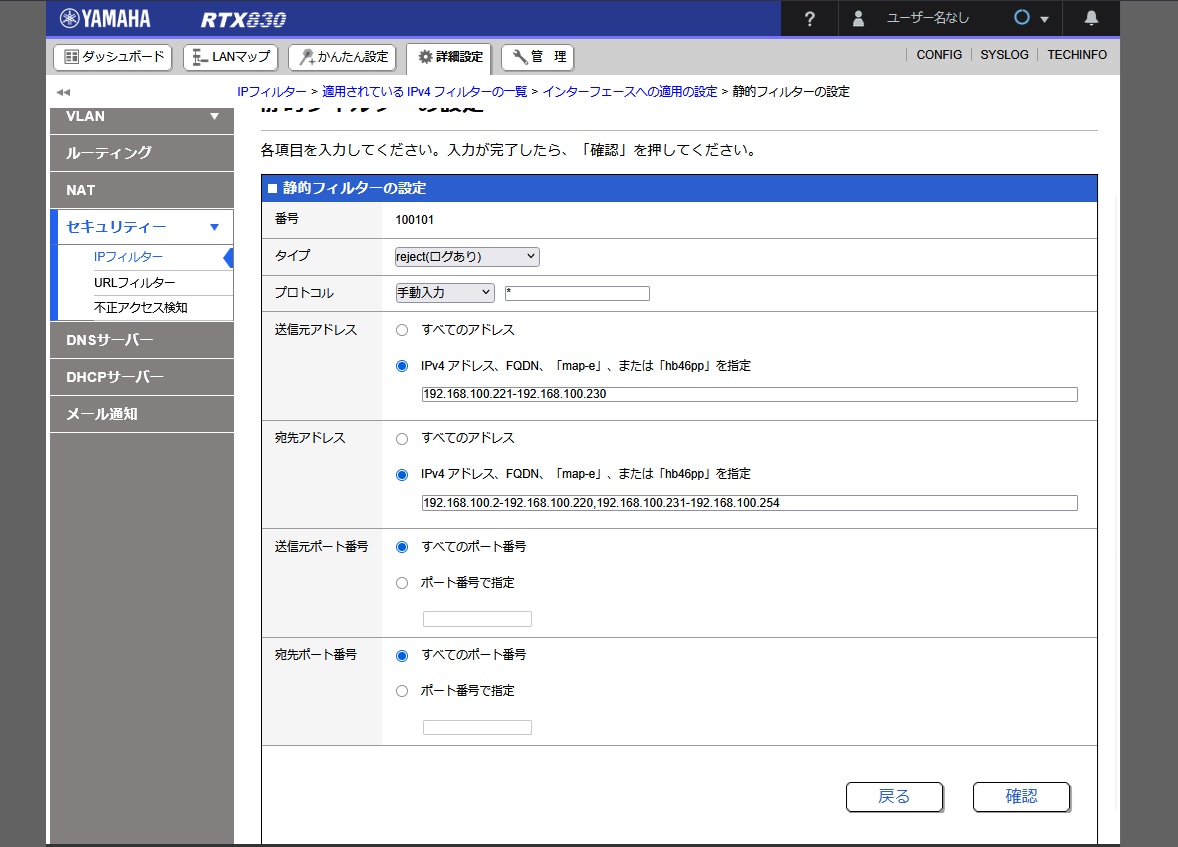Click the Yamaha logo
Viewport: 1178px width, 847px height.
105,19
